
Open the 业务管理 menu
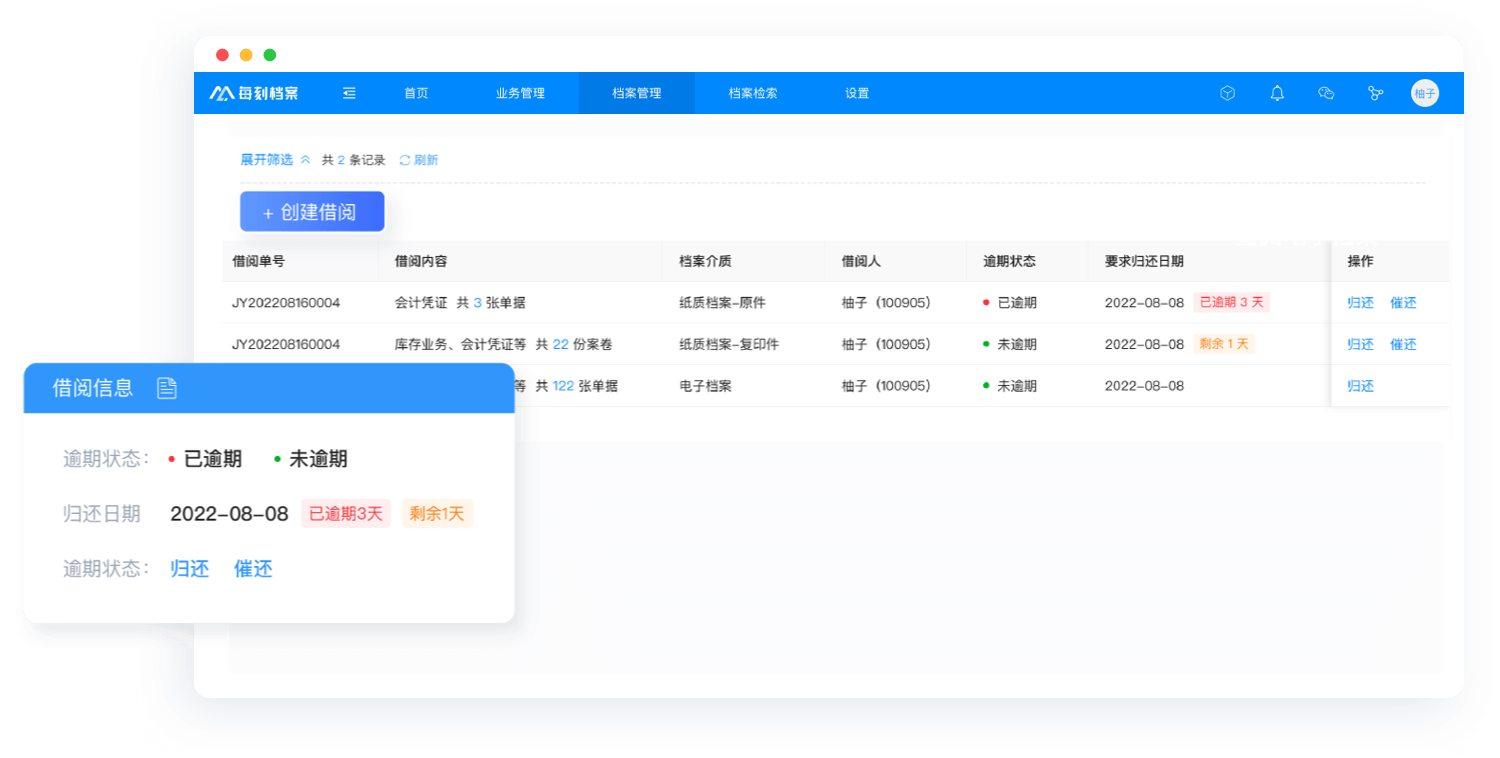(x=520, y=93)
